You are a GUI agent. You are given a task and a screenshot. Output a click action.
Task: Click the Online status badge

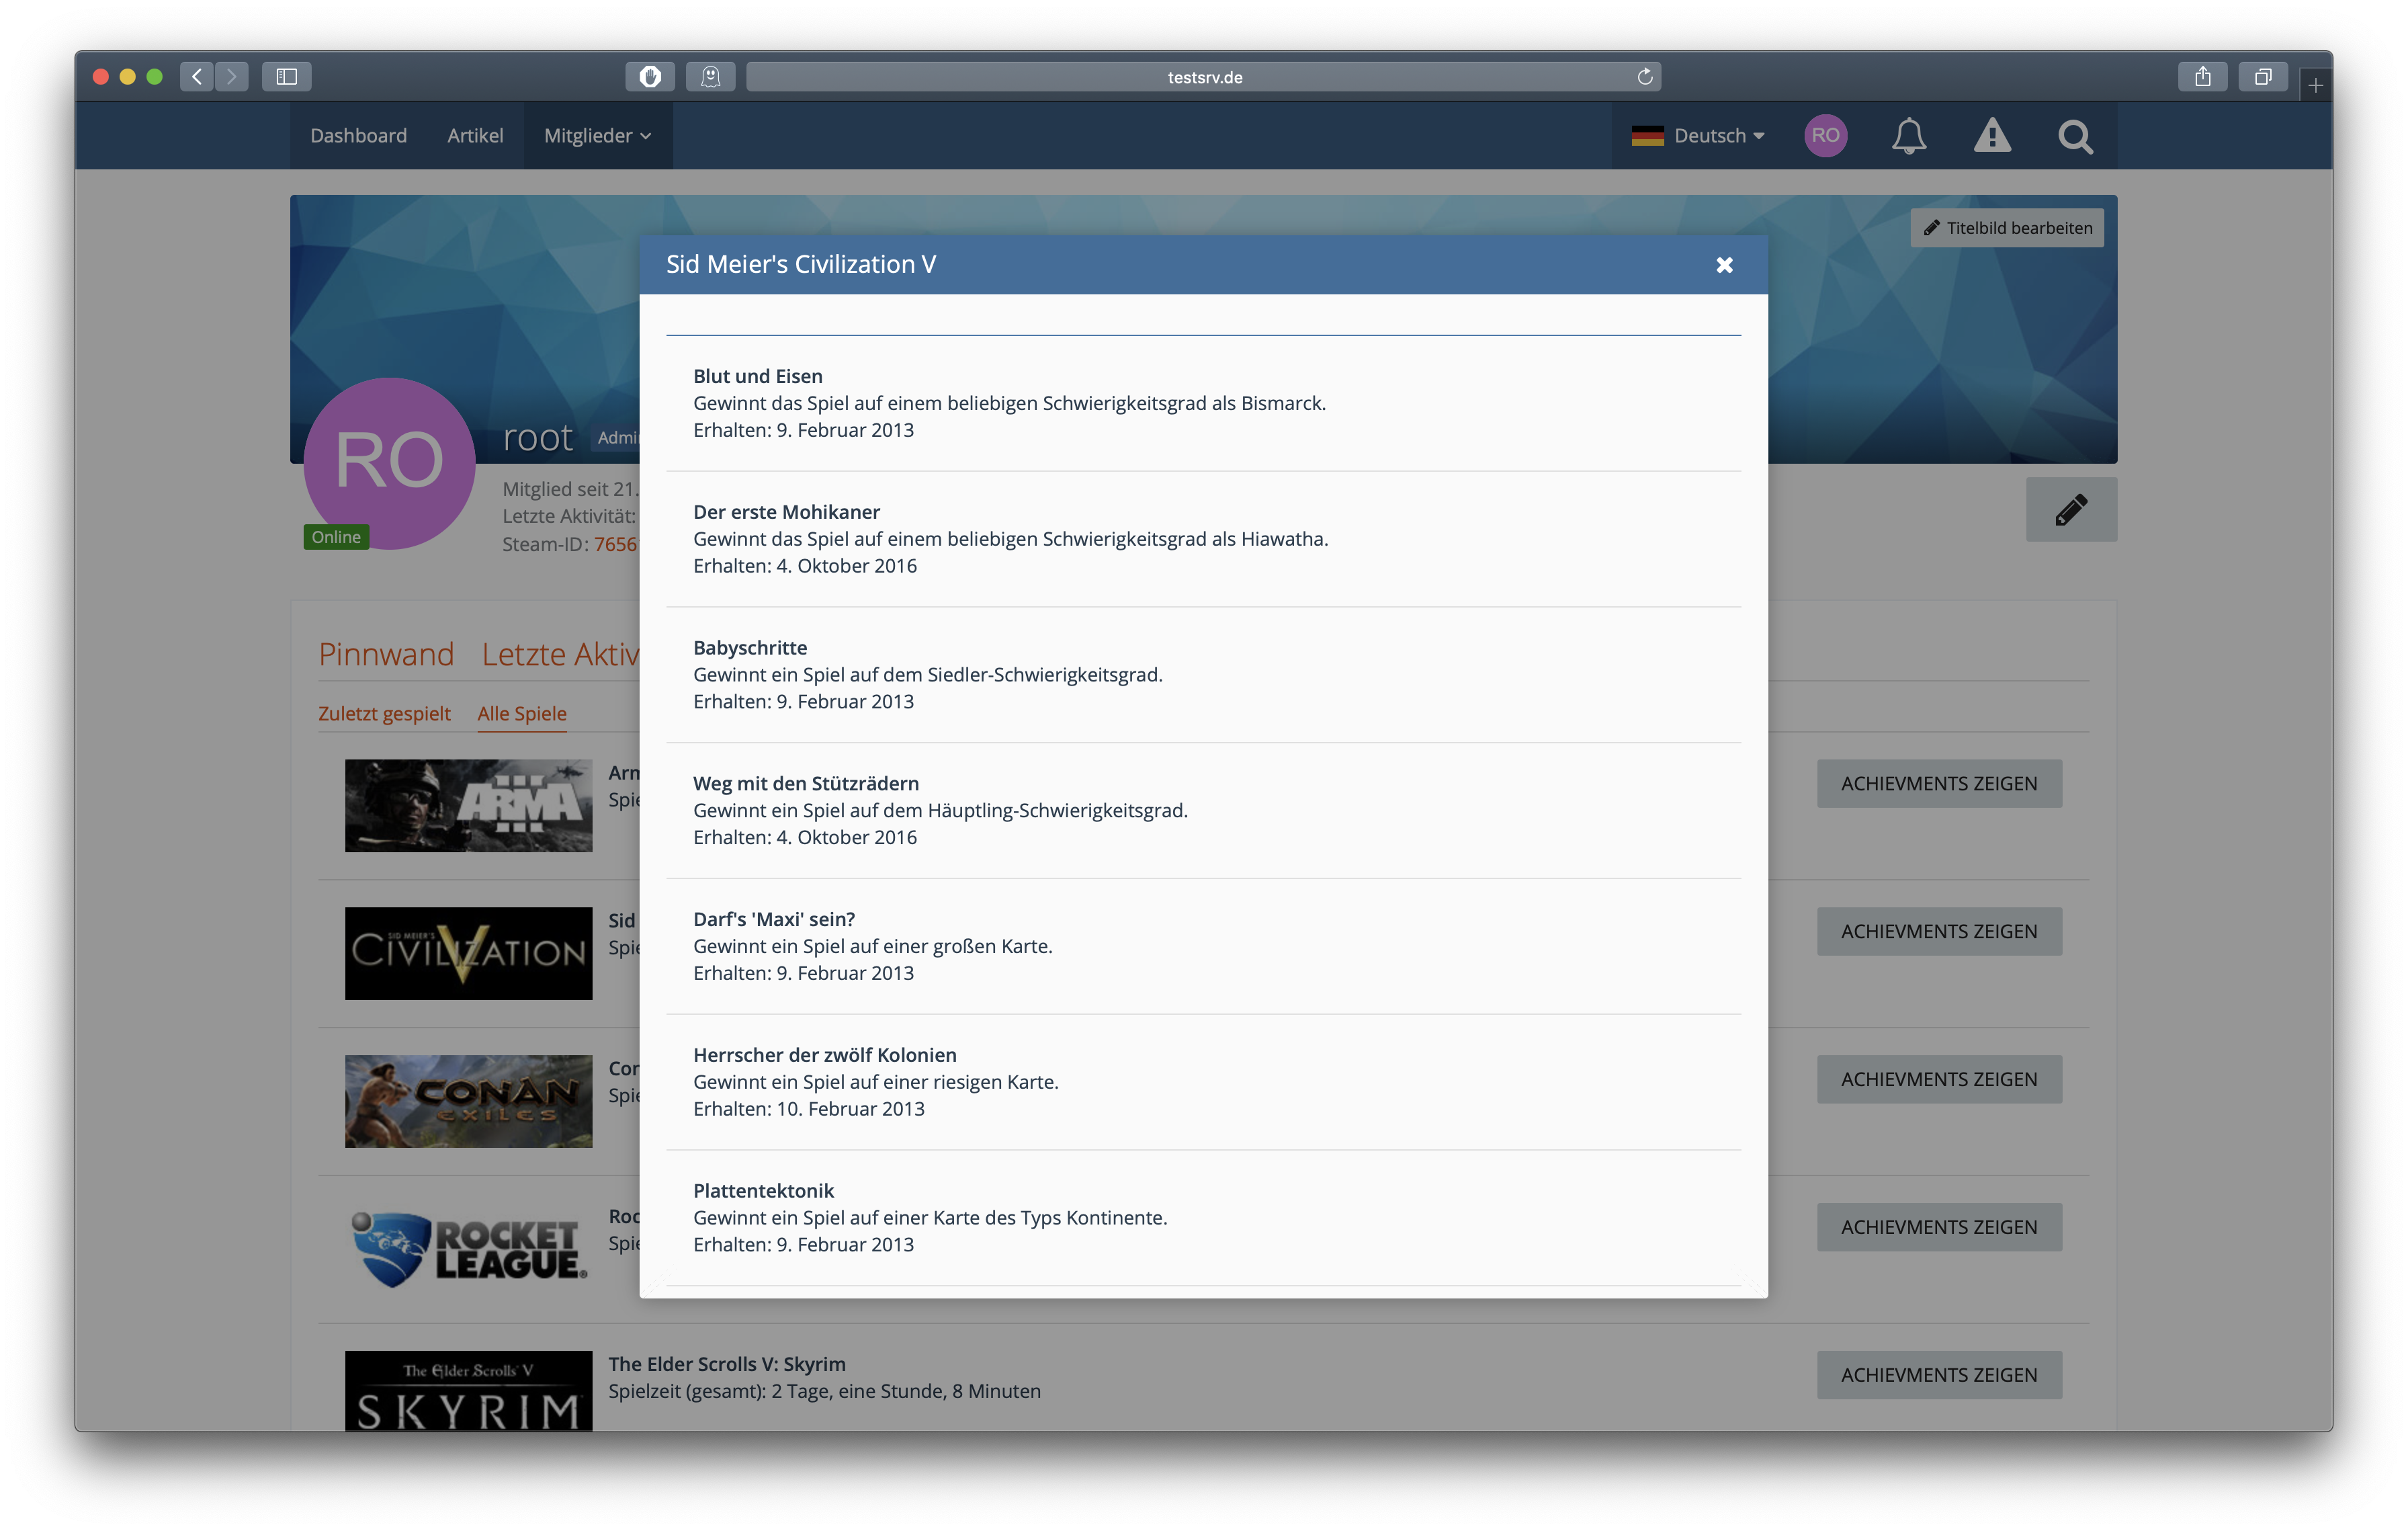[336, 537]
